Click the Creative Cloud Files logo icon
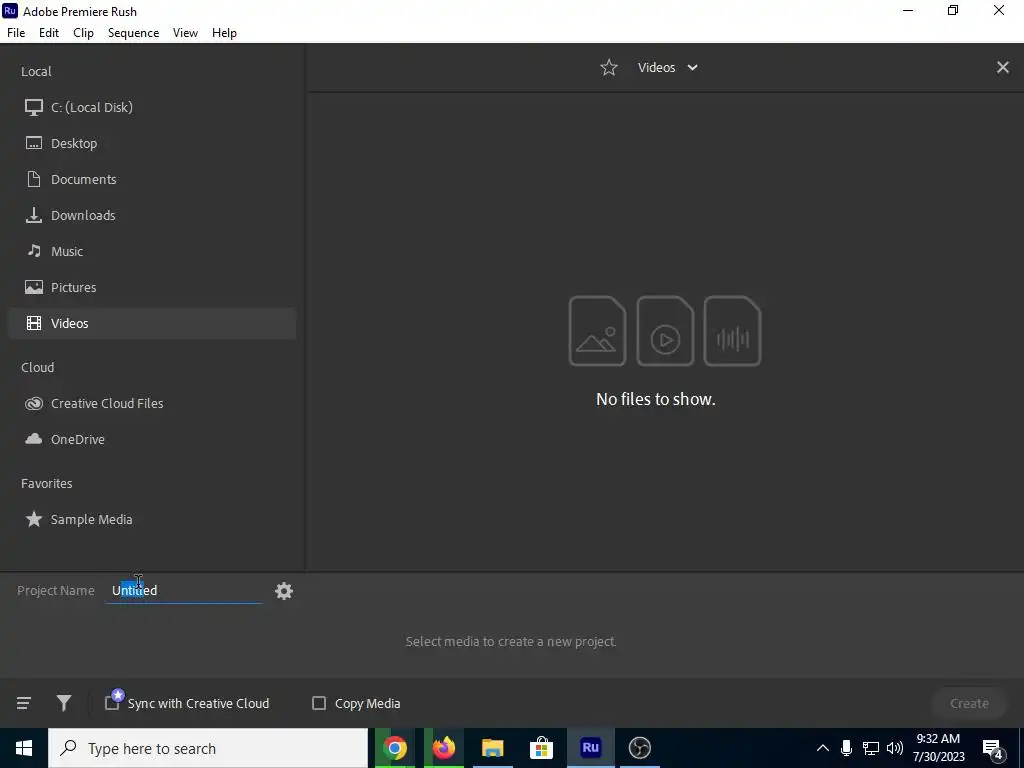The width and height of the screenshot is (1024, 768). (x=33, y=404)
